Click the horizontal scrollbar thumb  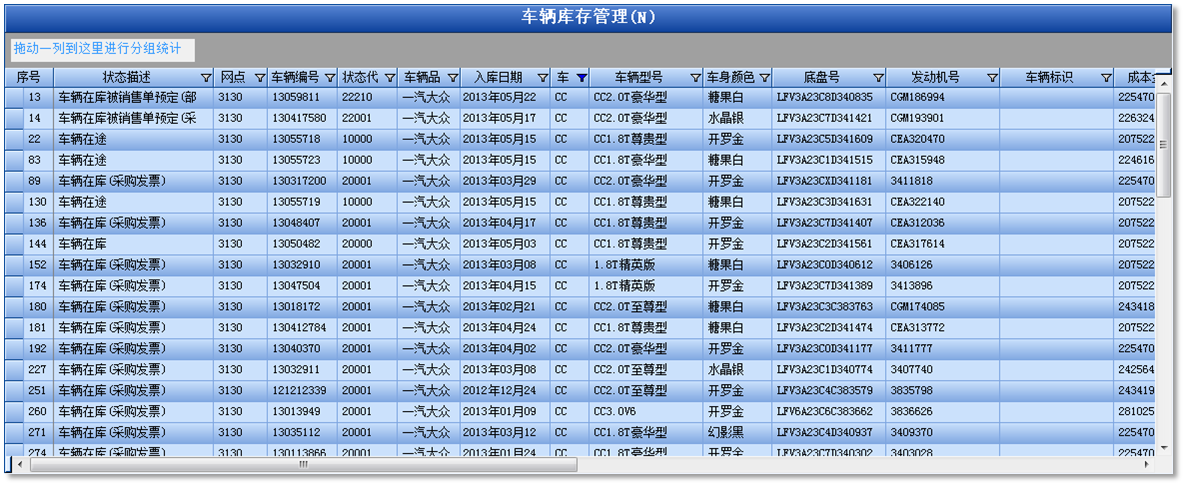point(300,465)
